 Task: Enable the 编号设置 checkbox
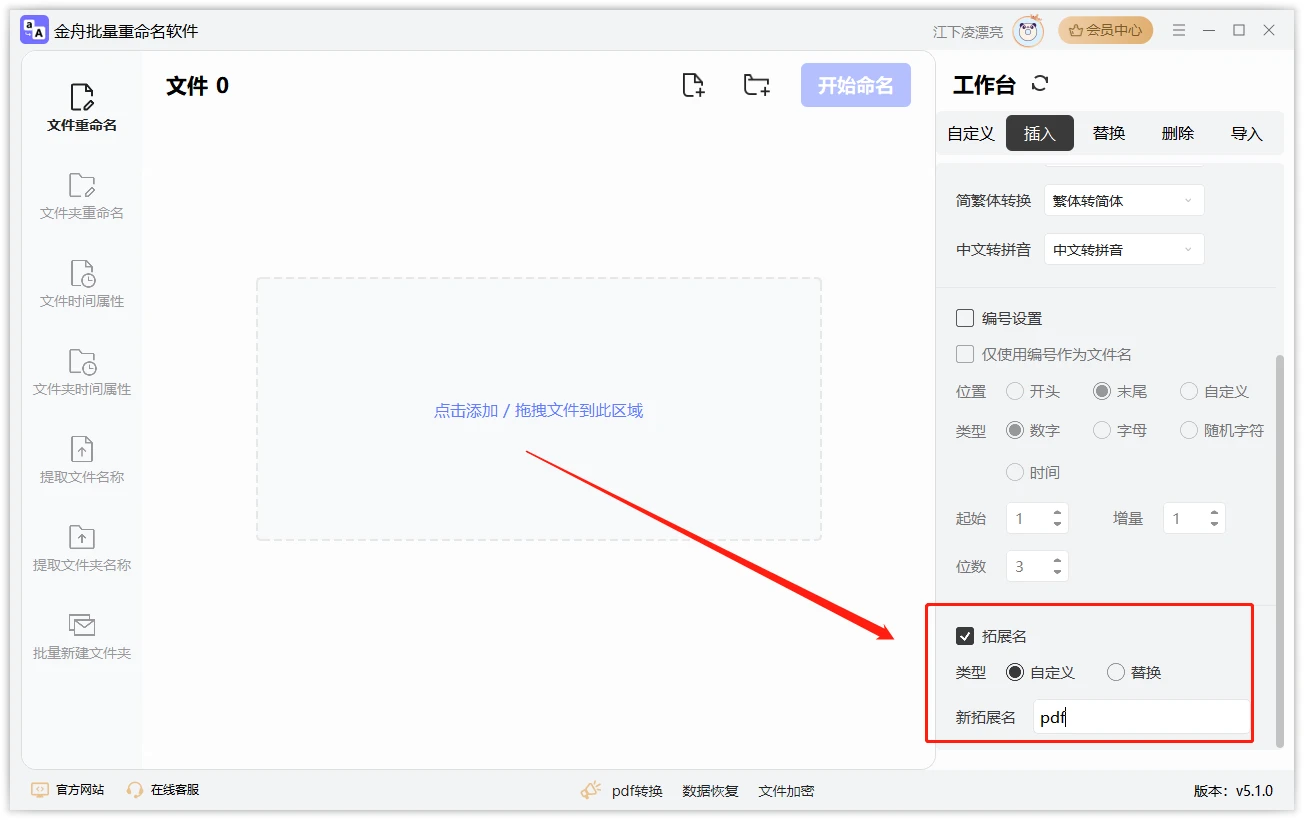pos(965,318)
